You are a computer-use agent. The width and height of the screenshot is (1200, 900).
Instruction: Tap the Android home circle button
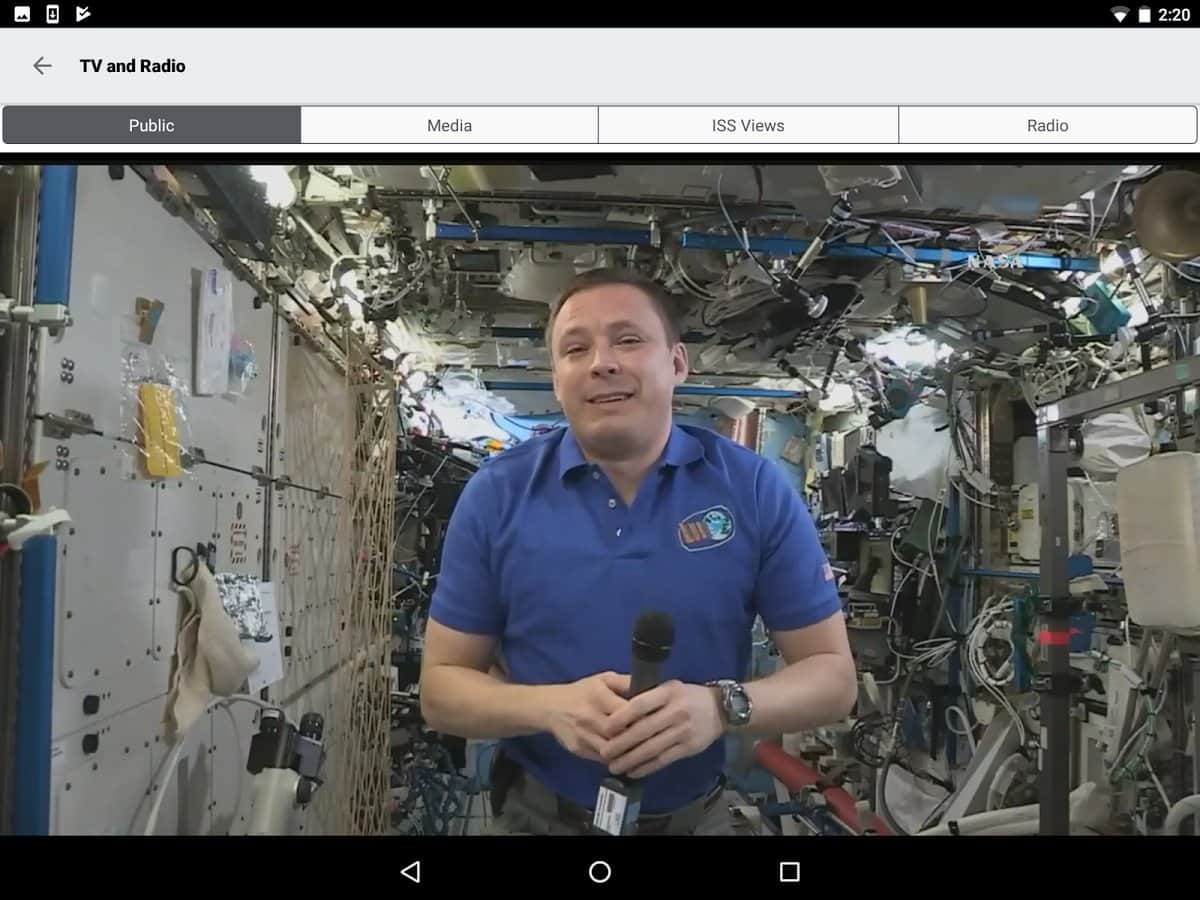(600, 872)
